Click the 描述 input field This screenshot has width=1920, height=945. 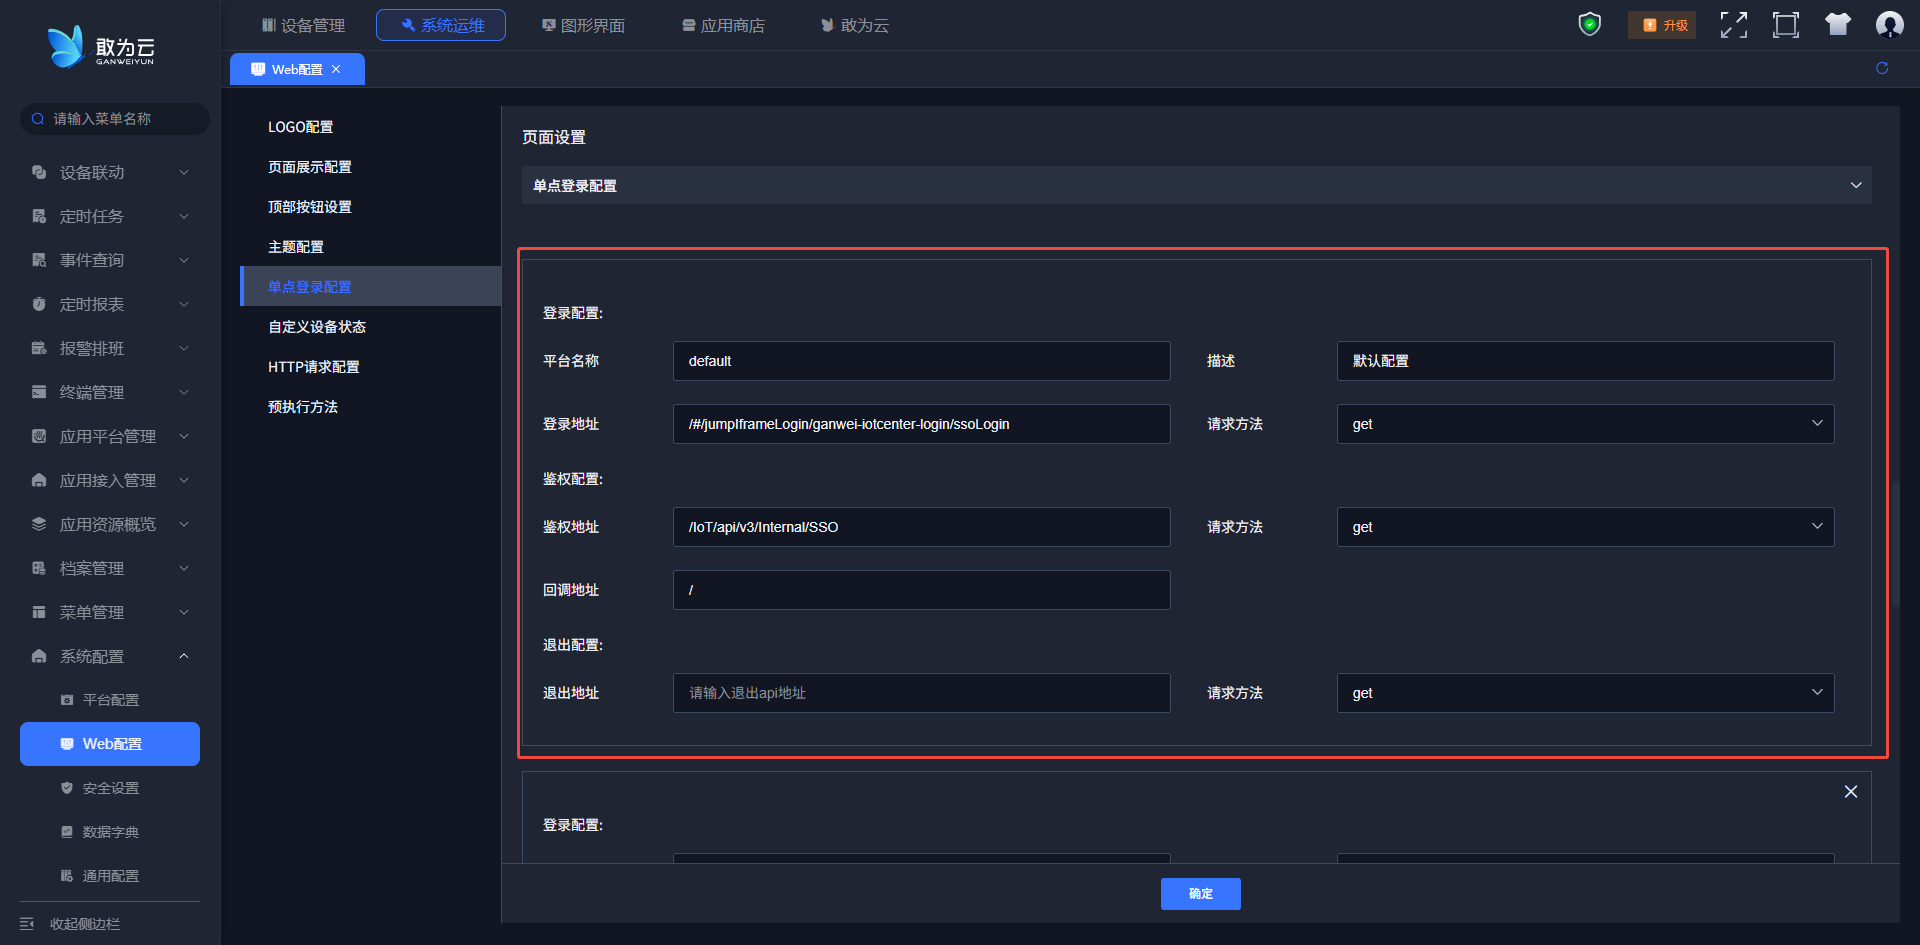pos(1585,361)
